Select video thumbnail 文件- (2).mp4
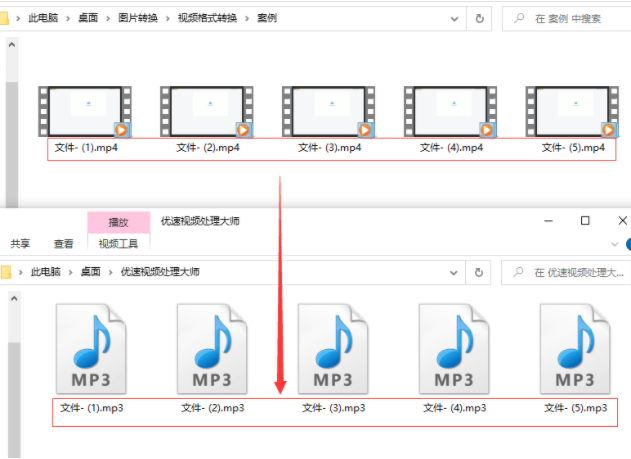 pos(207,111)
